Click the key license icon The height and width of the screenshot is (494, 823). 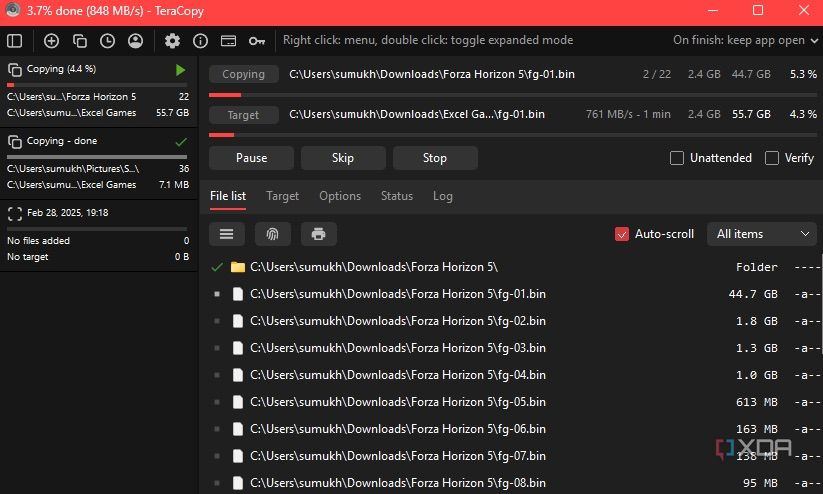257,41
